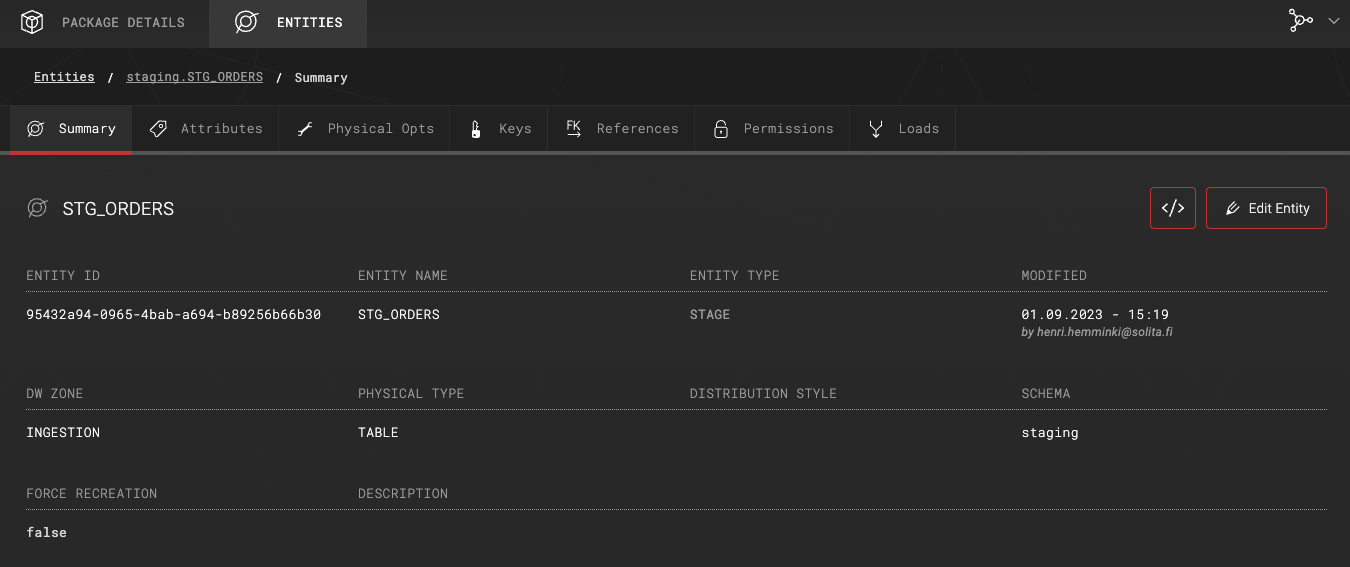Click the Package Details cube icon
Screen dimensions: 1350x567
click(x=32, y=22)
